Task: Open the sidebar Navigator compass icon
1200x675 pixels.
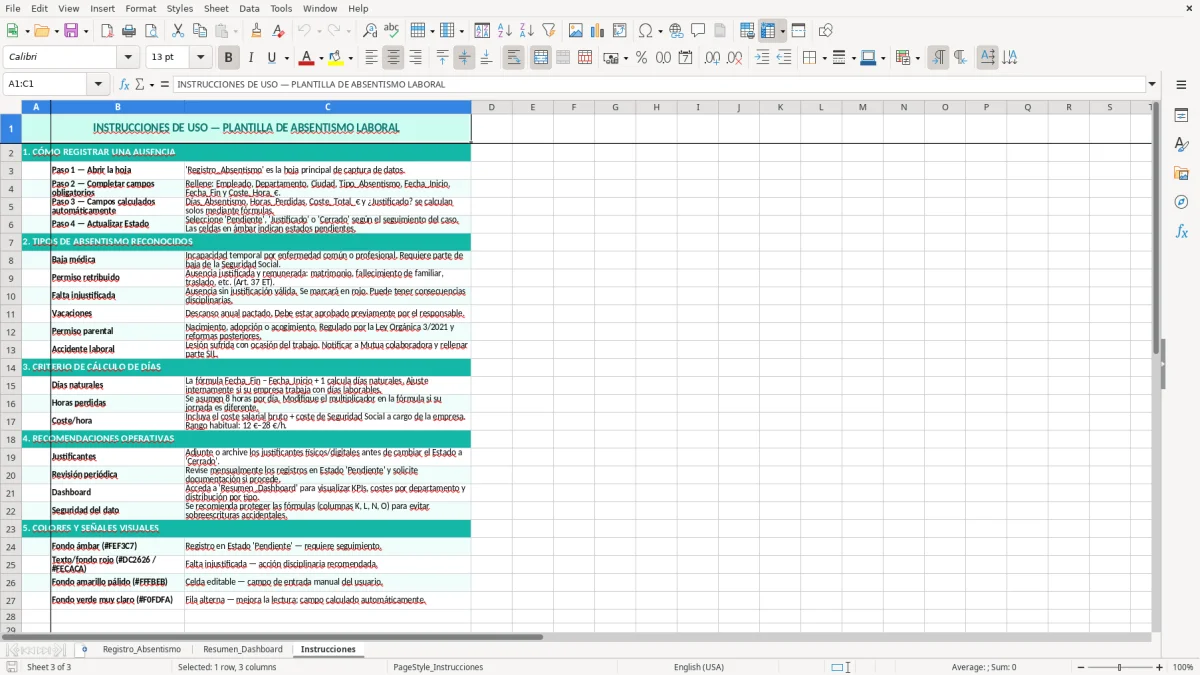Action: pyautogui.click(x=1181, y=202)
